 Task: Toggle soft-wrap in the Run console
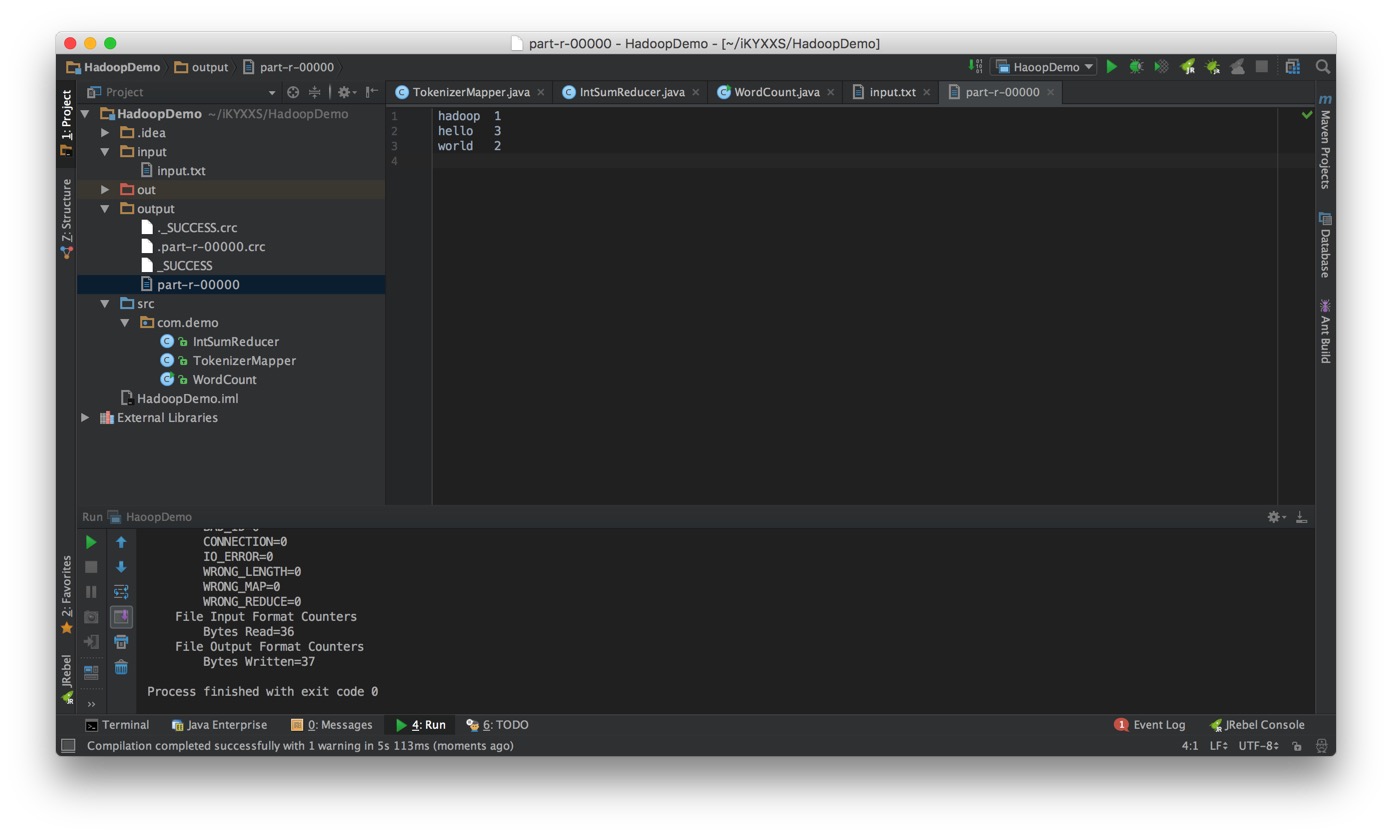pyautogui.click(x=121, y=592)
